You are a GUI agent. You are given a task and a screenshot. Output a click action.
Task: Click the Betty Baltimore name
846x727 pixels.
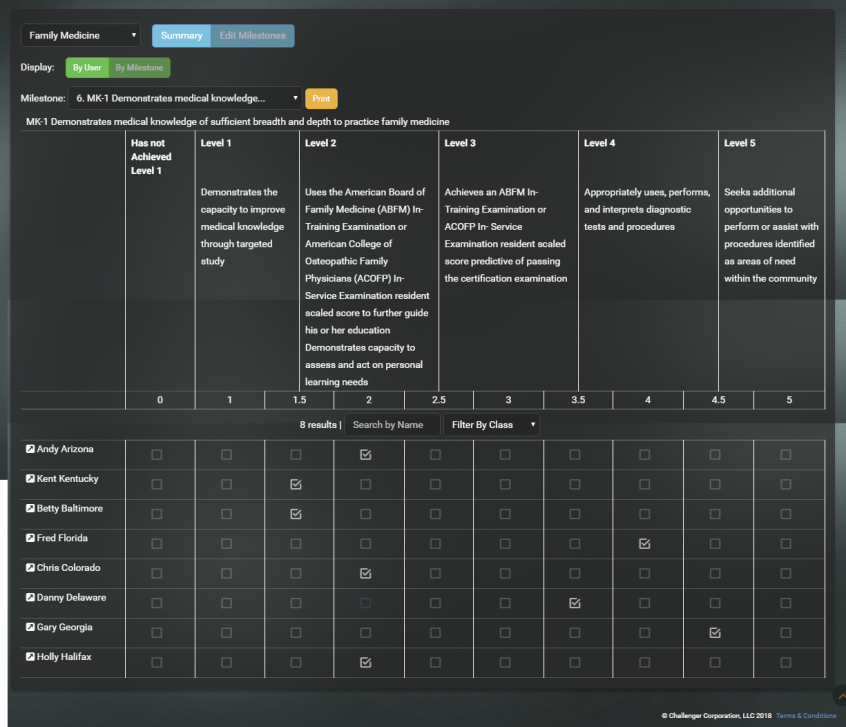point(70,508)
